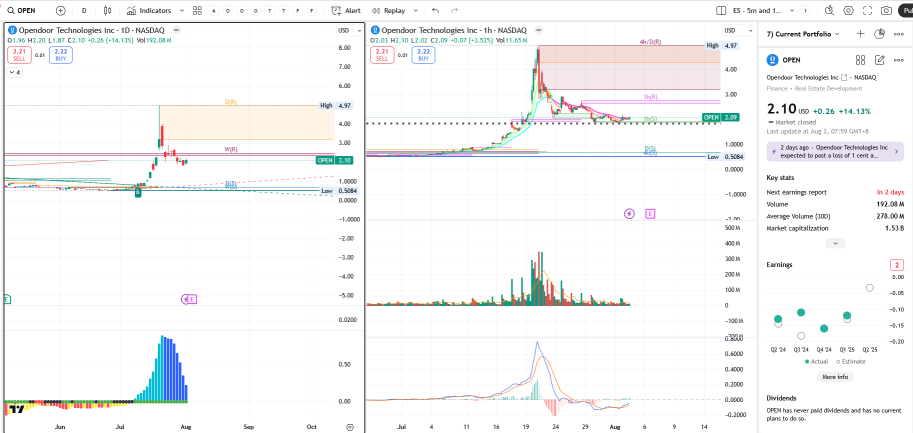Expand Key stats with the chevron button
This screenshot has height=433, width=913.
point(835,243)
